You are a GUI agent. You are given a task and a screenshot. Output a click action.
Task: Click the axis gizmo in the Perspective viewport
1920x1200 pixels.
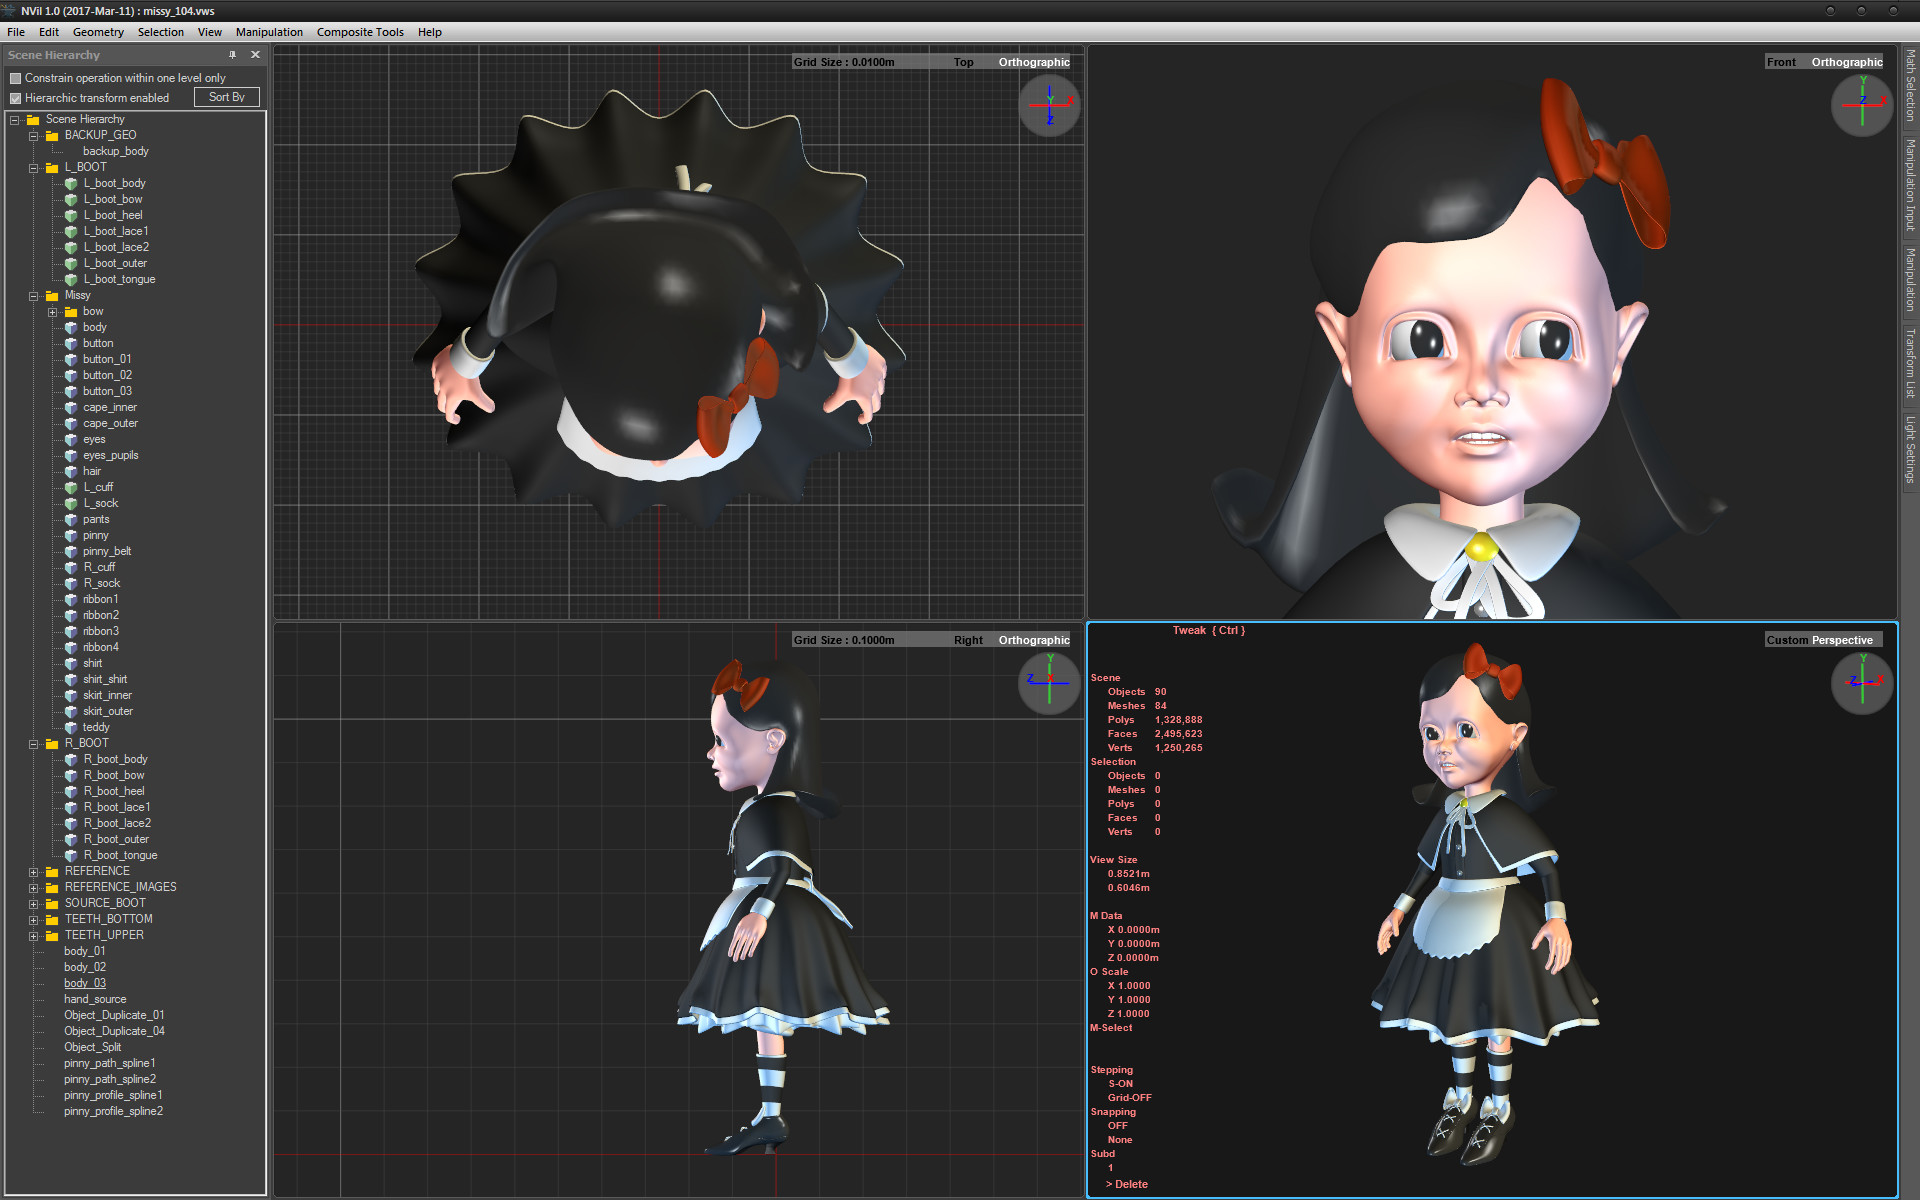tap(1861, 683)
